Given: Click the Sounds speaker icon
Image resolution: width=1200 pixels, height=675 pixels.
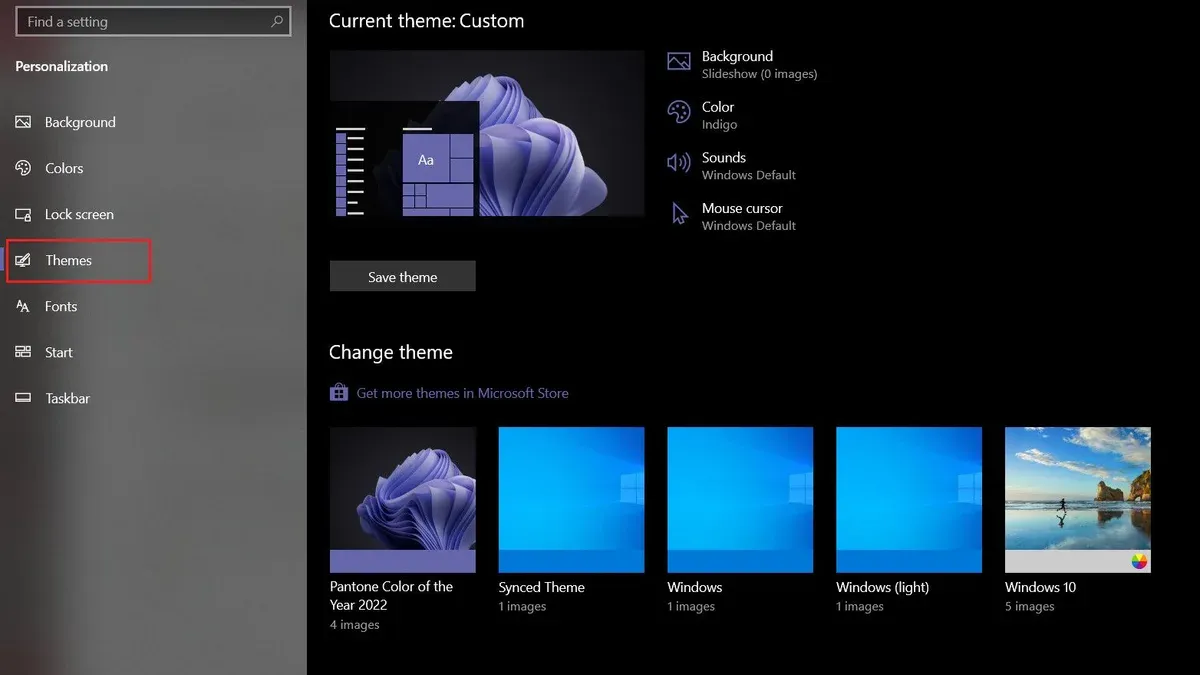Looking at the screenshot, I should [x=679, y=163].
